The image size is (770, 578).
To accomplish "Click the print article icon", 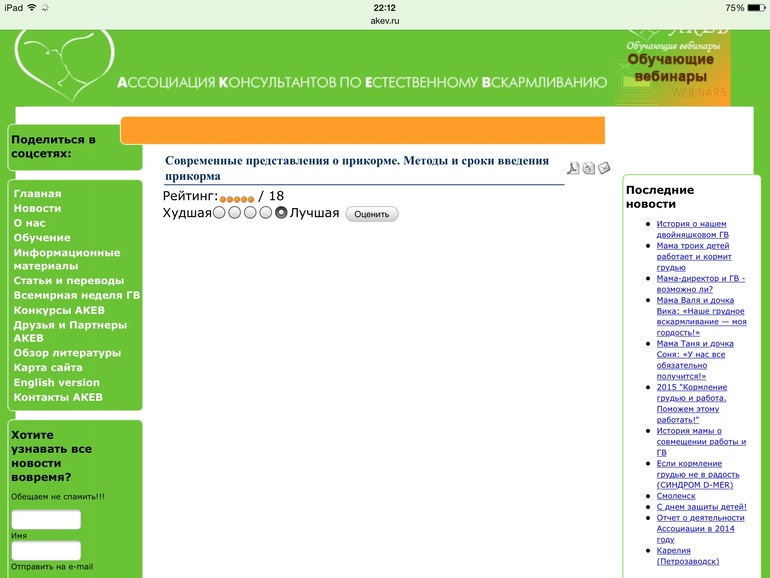I will pos(588,168).
